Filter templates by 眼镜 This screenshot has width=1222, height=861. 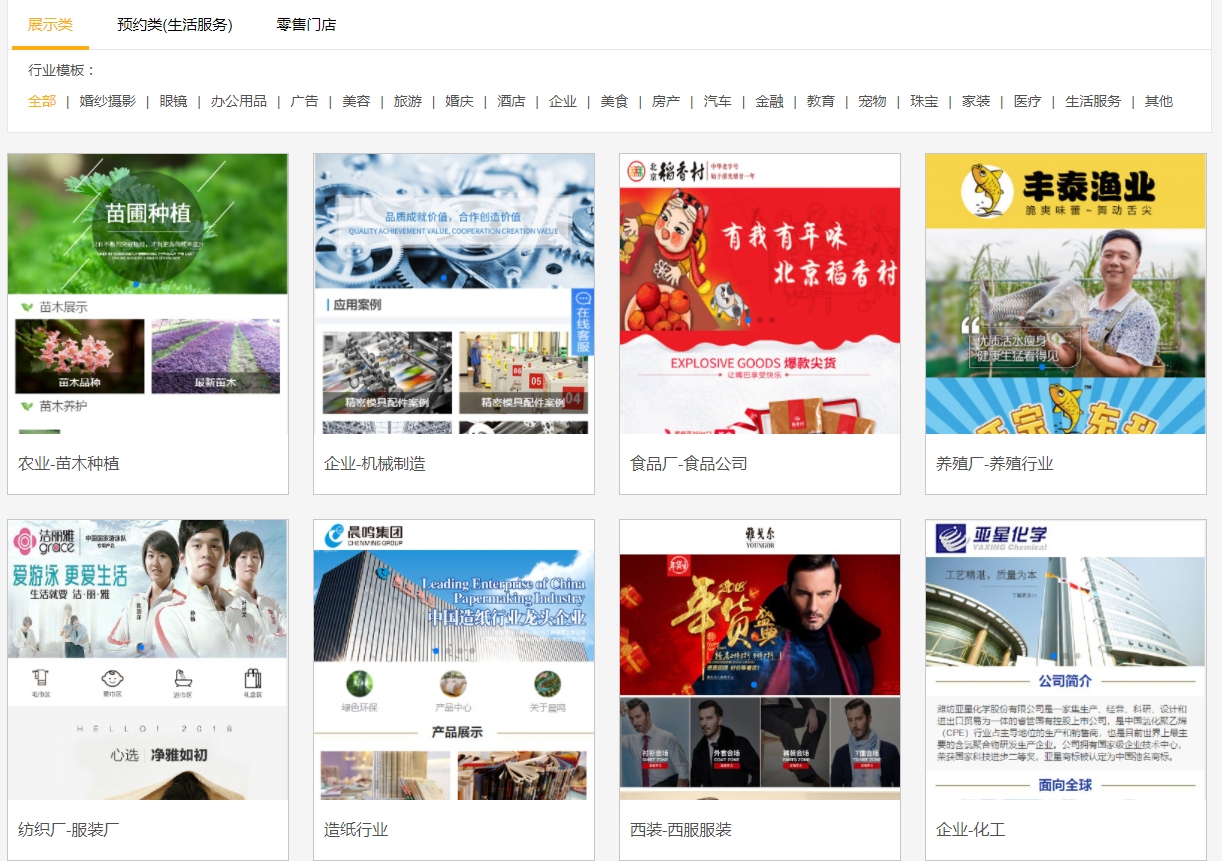coord(173,101)
